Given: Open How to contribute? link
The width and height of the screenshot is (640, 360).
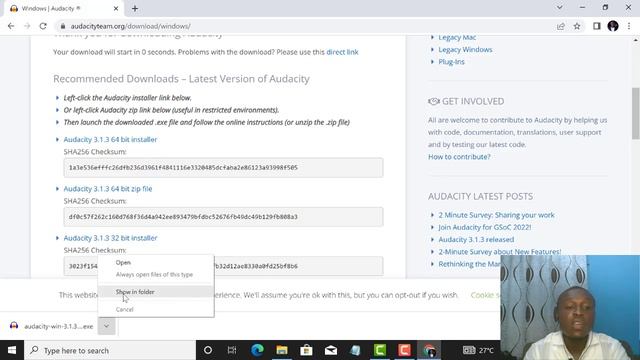Looking at the screenshot, I should [459, 157].
